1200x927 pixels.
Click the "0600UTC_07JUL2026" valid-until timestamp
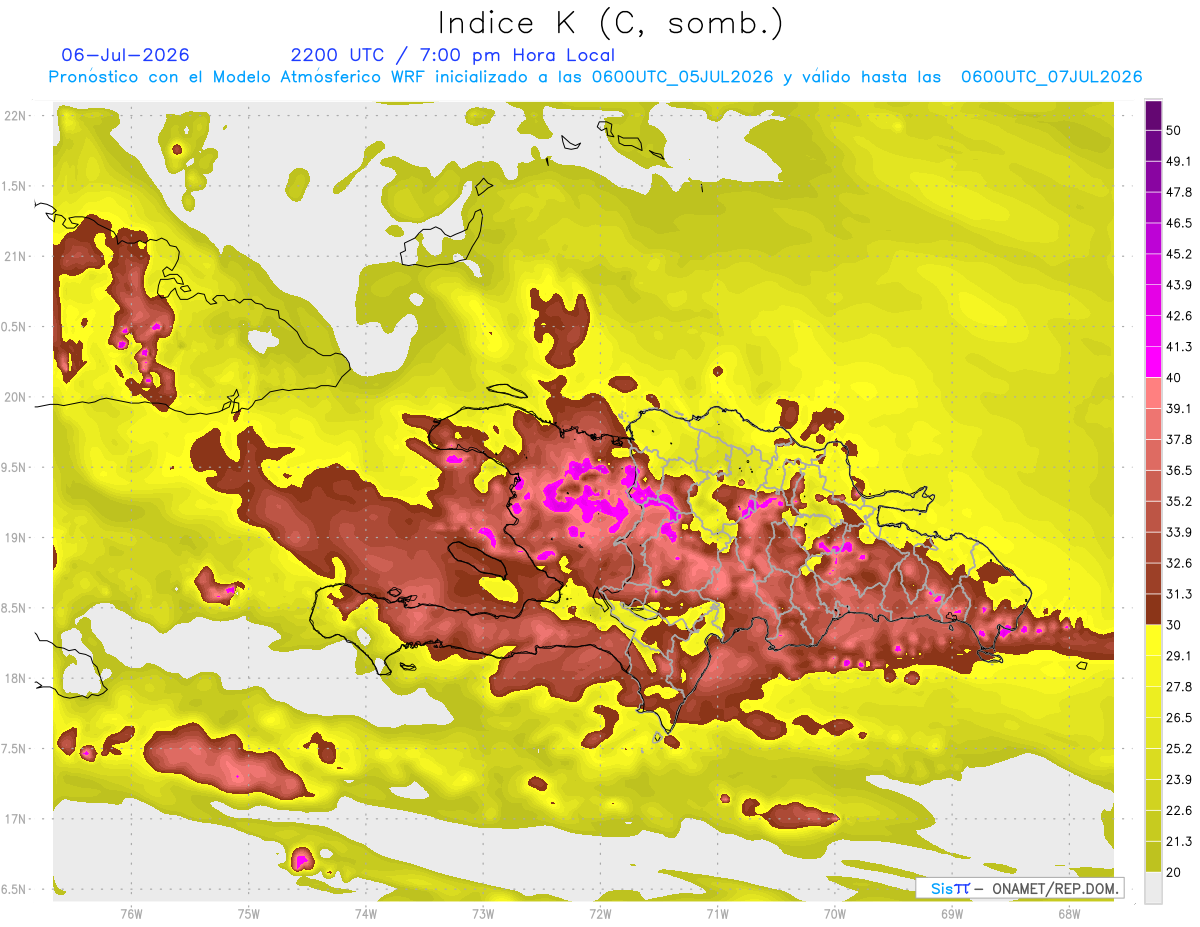pyautogui.click(x=1051, y=77)
